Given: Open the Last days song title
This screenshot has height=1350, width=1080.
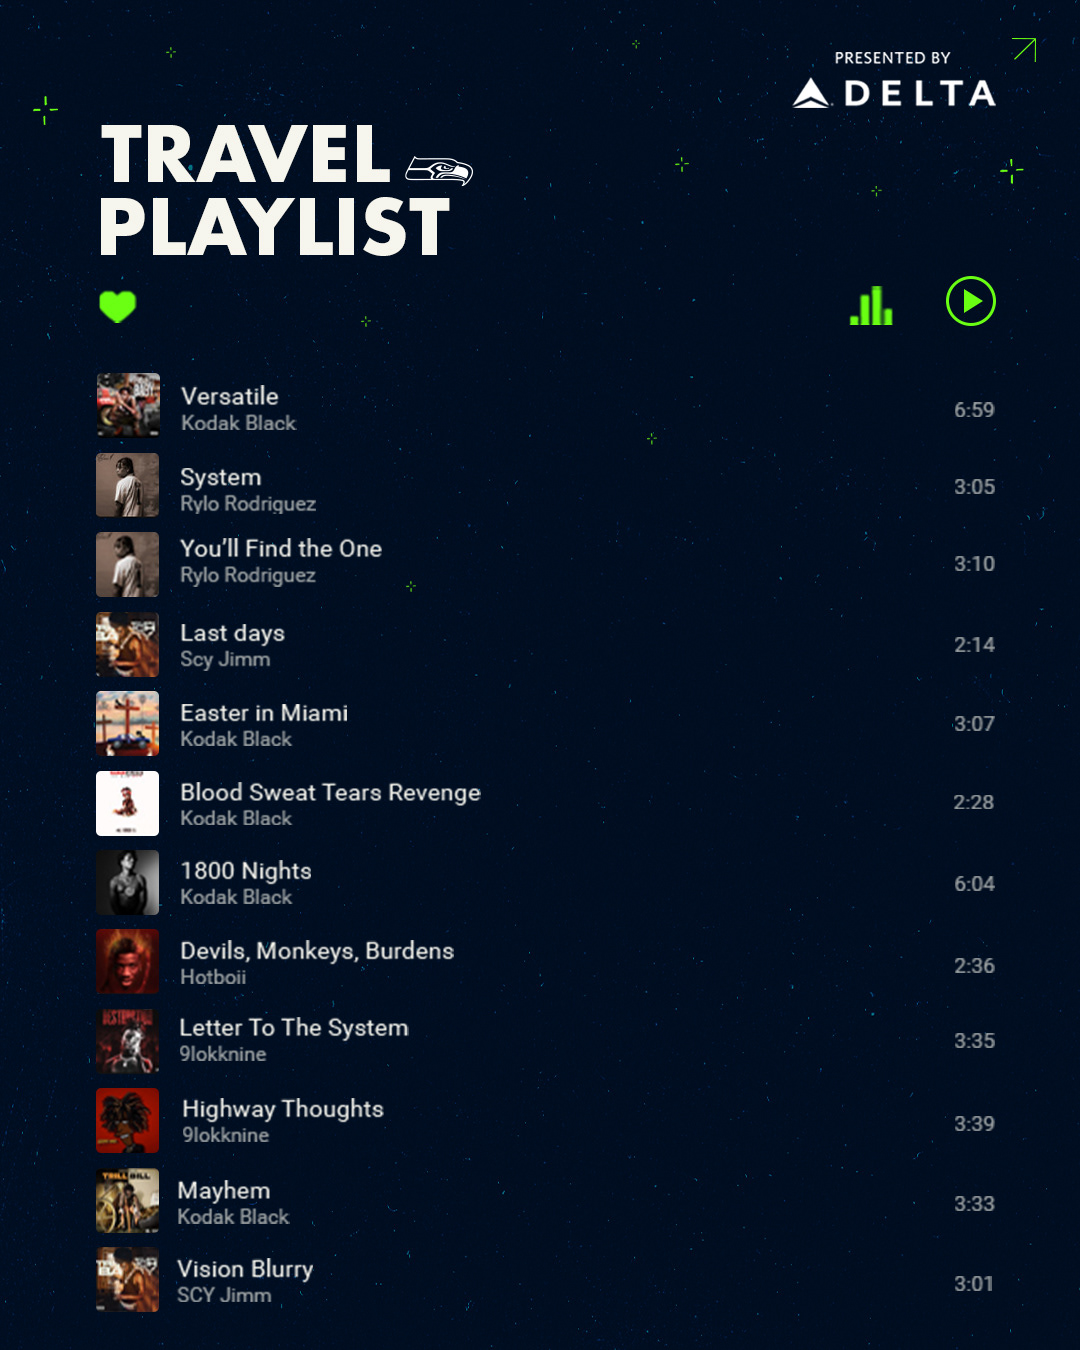Looking at the screenshot, I should pyautogui.click(x=232, y=633).
